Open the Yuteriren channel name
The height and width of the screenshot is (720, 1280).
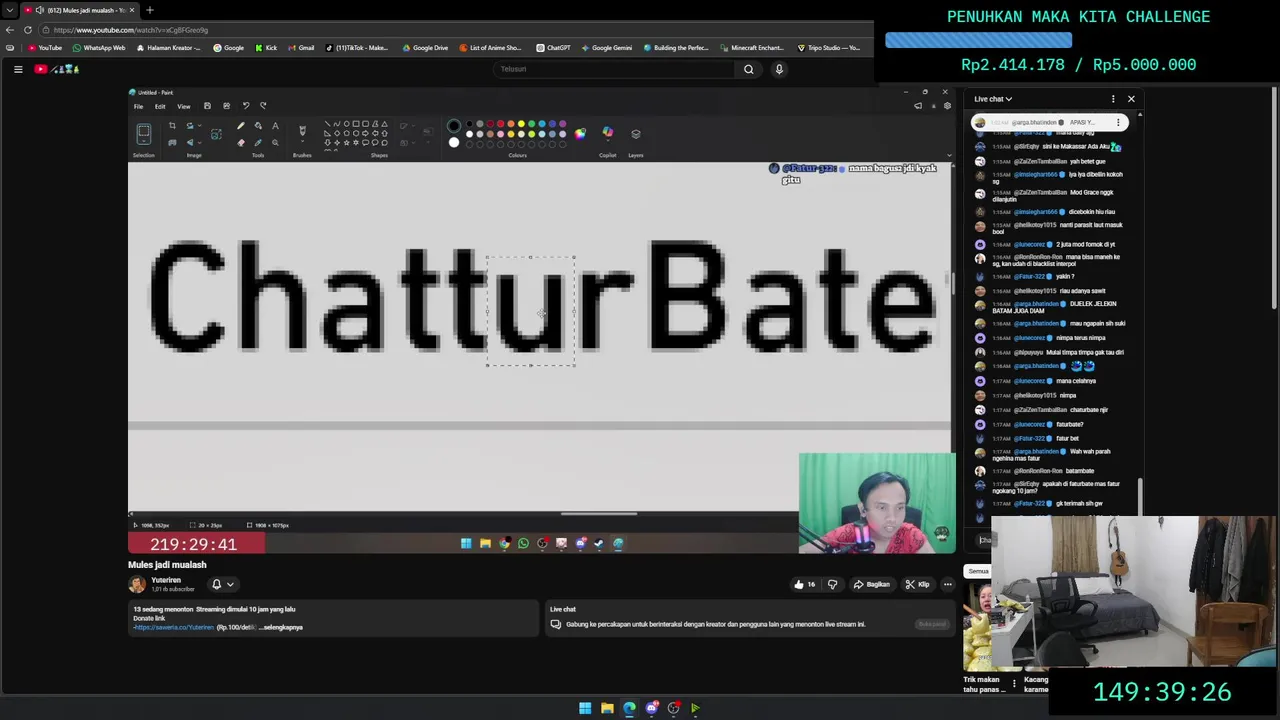tap(166, 580)
